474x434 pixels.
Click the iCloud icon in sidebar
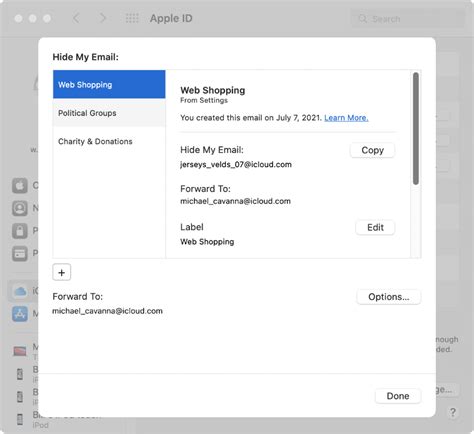[x=20, y=291]
